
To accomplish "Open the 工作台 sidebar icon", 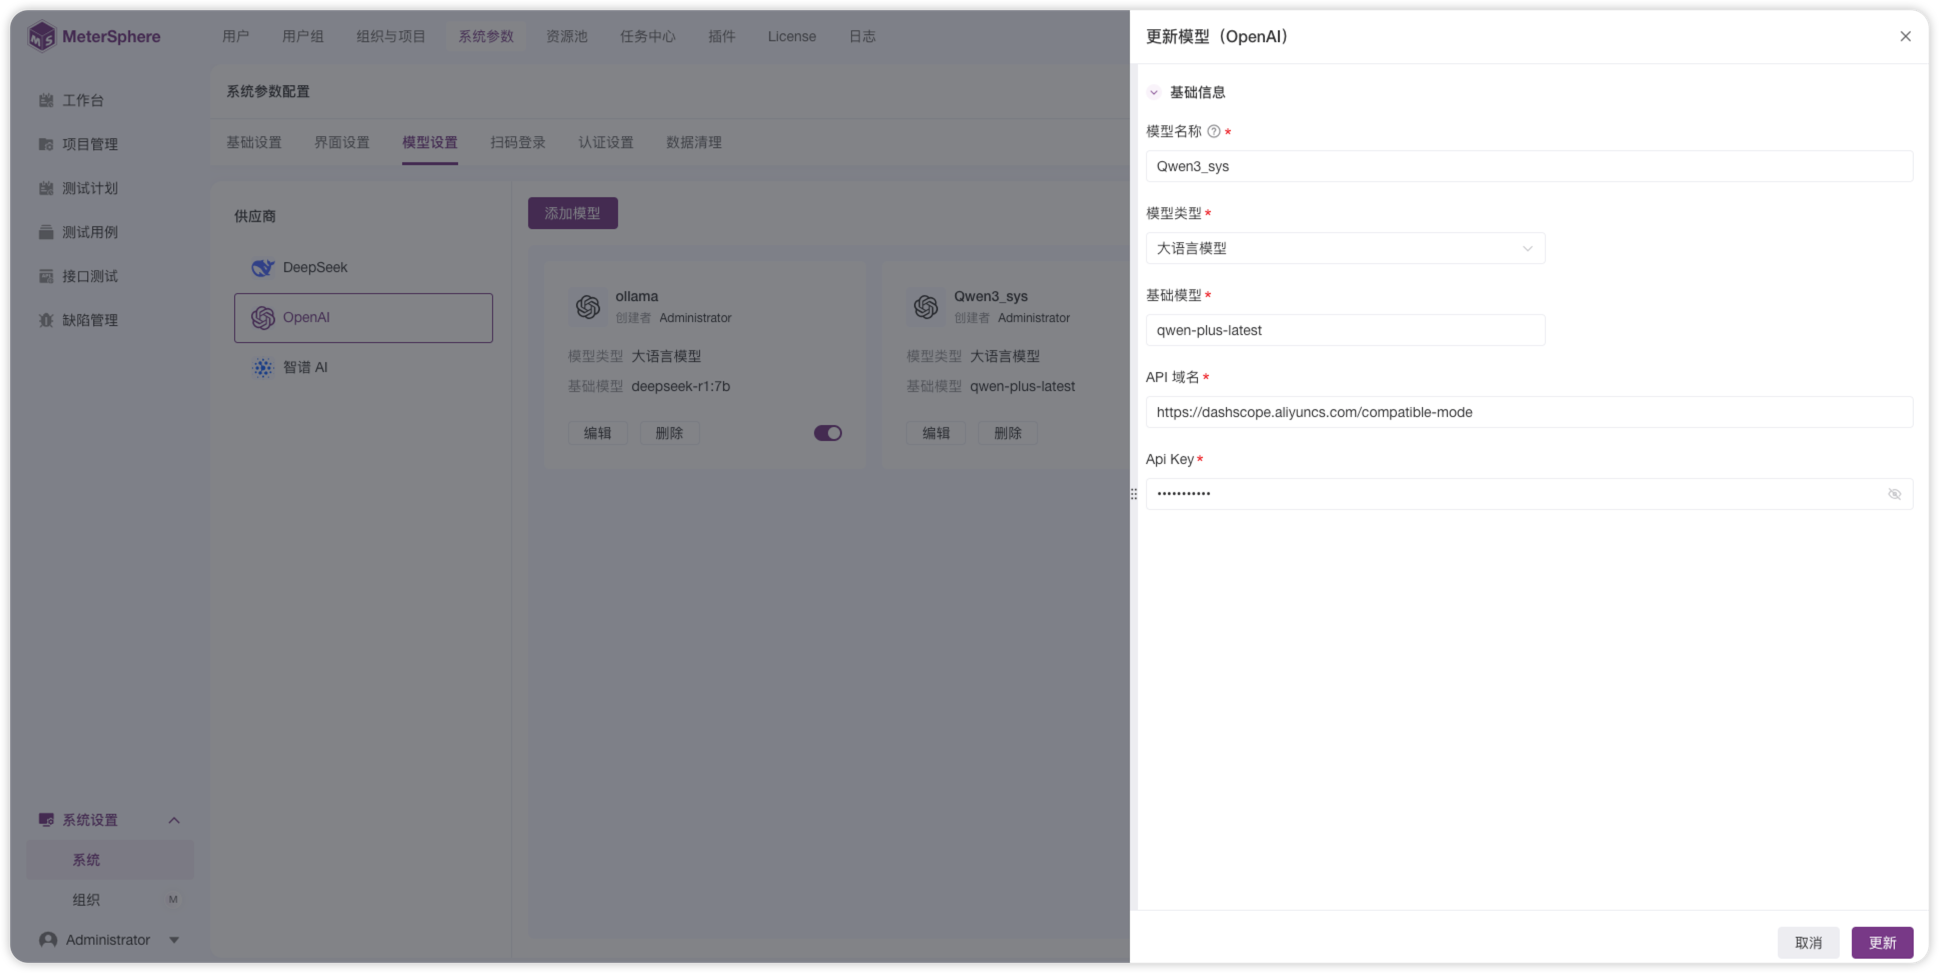I will point(46,100).
